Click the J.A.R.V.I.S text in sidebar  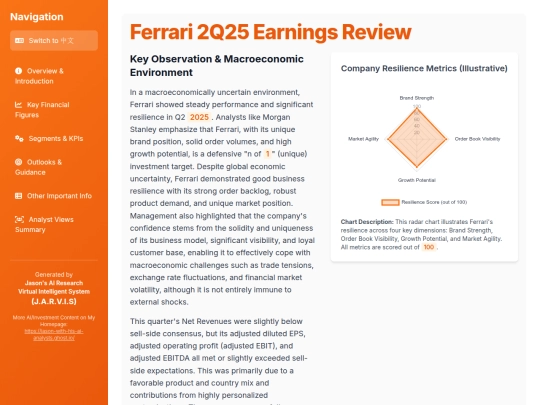(x=54, y=301)
